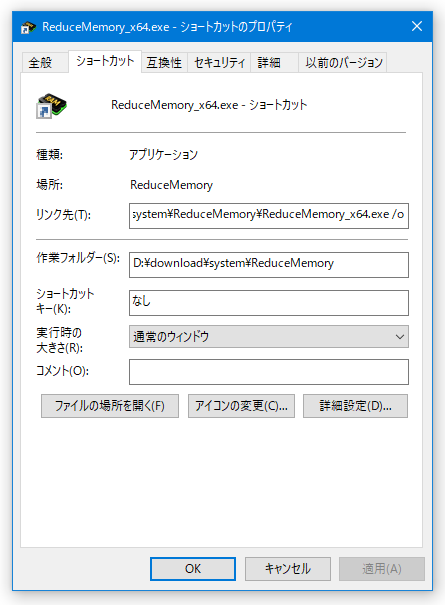The height and width of the screenshot is (605, 445).
Task: Click the ReduceMemory shortcut icon in title bar
Action: [28, 27]
